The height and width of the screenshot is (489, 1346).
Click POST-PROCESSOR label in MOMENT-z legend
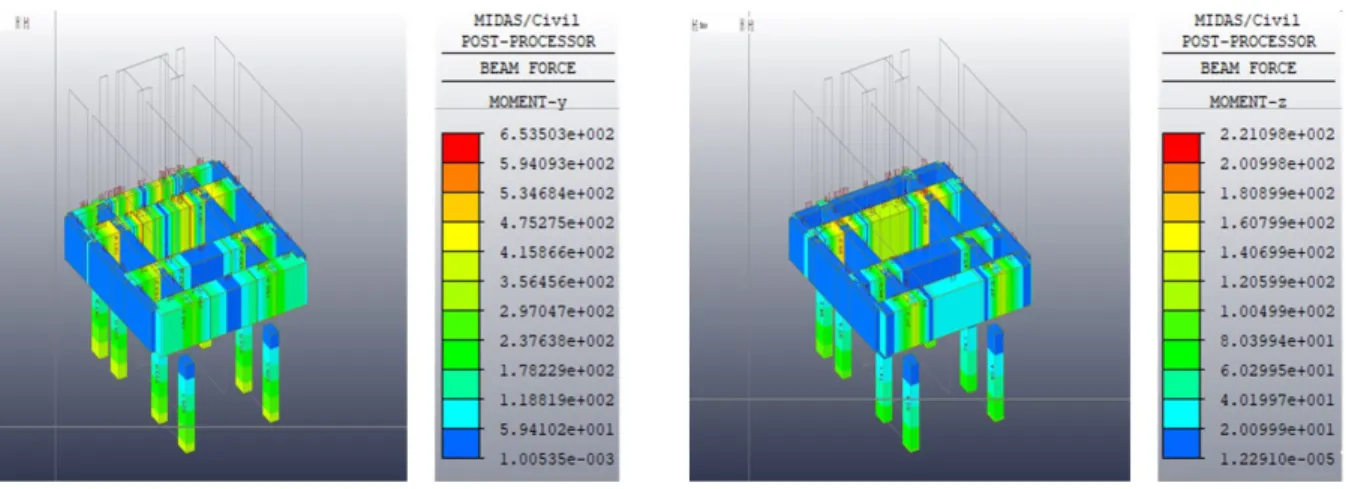[1249, 41]
